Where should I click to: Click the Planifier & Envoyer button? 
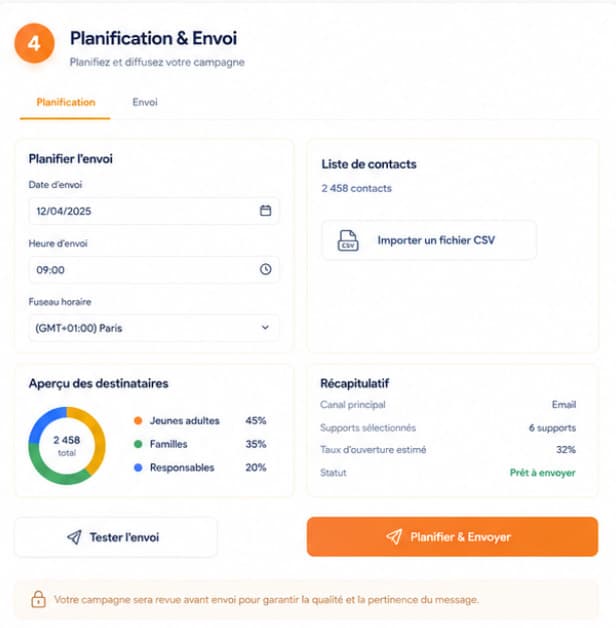click(452, 537)
